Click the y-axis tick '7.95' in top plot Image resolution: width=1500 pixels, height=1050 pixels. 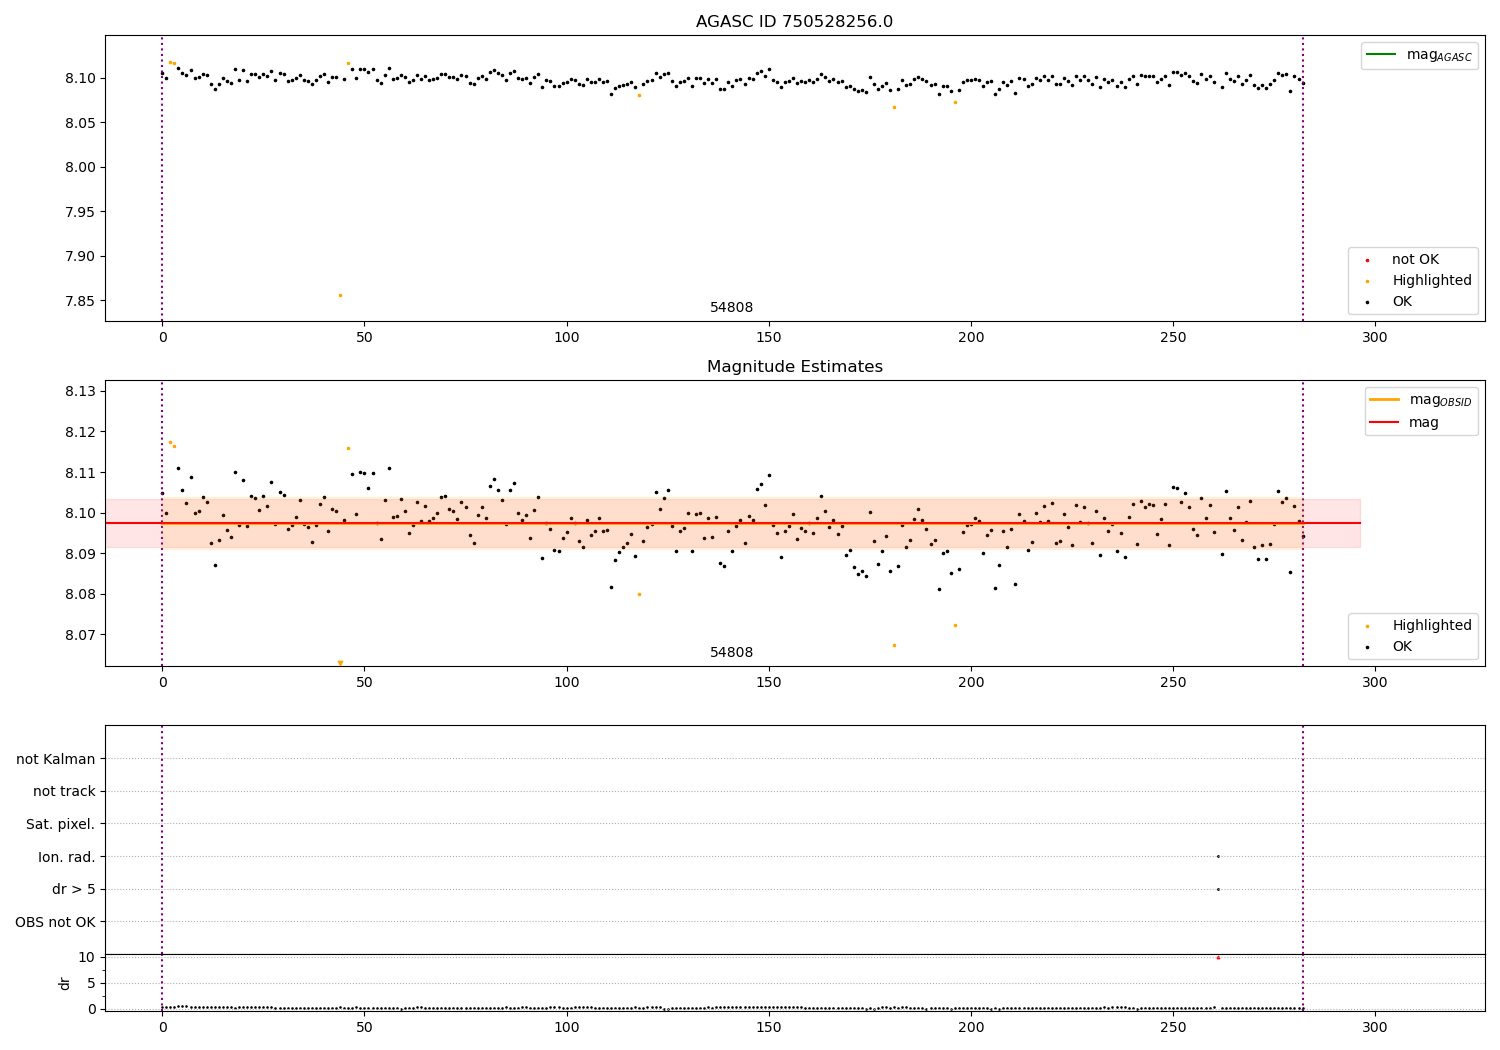80,212
